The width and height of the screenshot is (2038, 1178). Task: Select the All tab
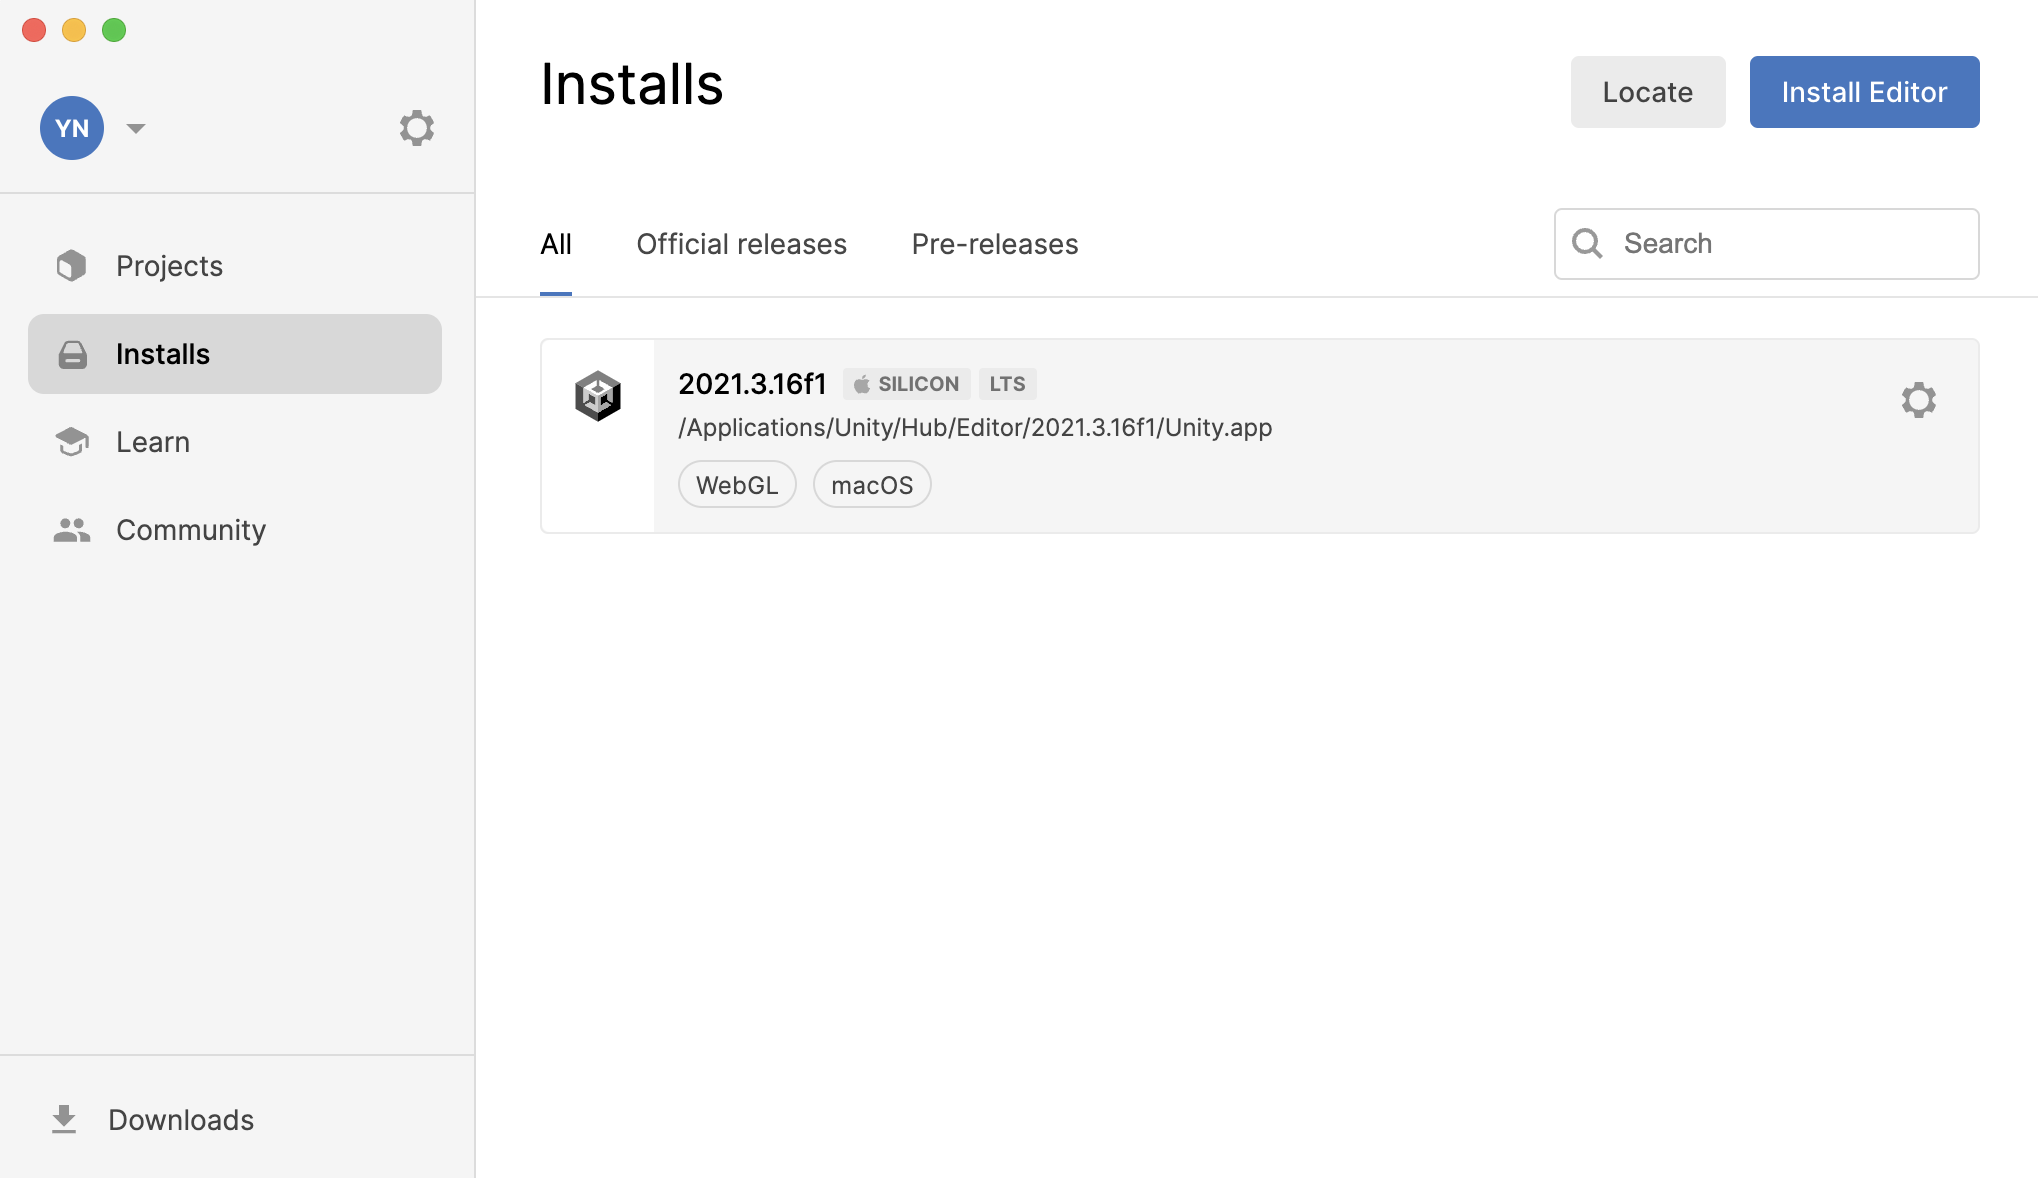pos(556,244)
